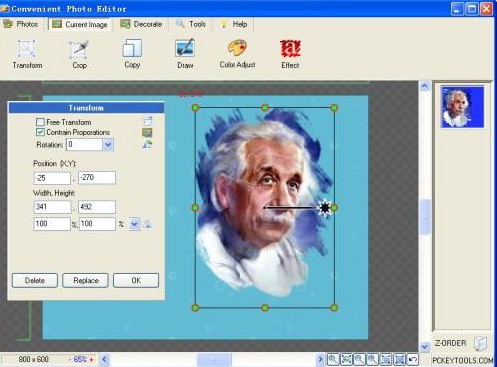Image resolution: width=497 pixels, height=367 pixels.
Task: Click the Replace button
Action: [x=86, y=281]
